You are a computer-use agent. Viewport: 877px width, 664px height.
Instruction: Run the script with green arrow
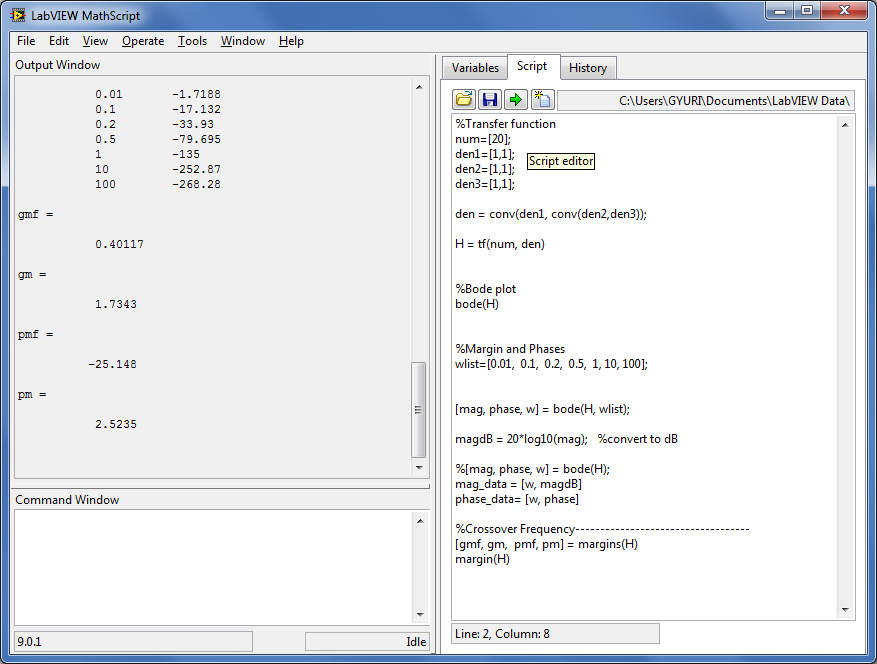(x=516, y=100)
